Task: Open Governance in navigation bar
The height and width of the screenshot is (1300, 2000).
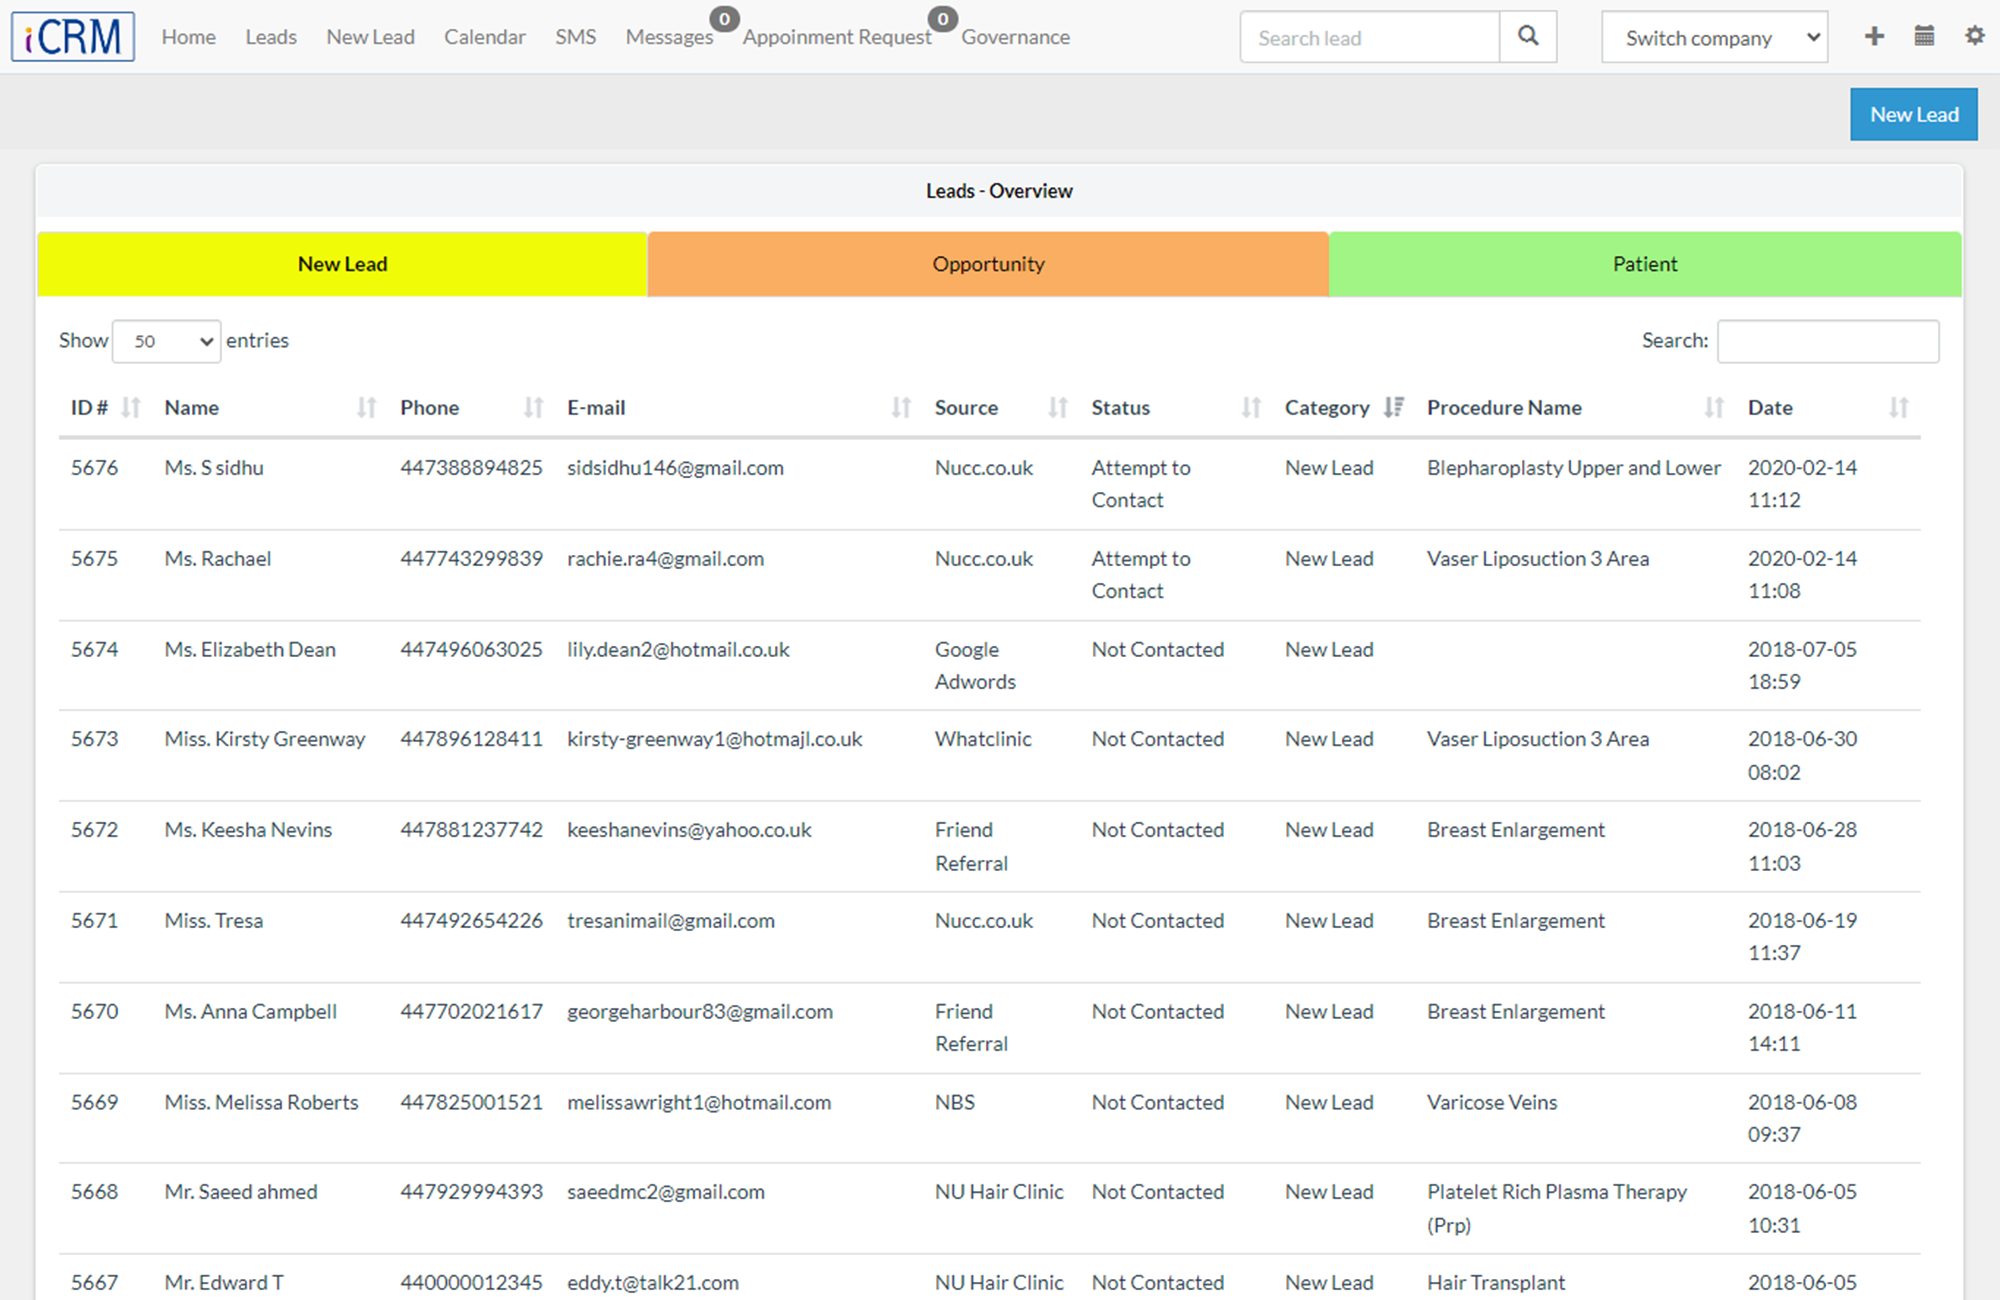Action: (x=1015, y=37)
